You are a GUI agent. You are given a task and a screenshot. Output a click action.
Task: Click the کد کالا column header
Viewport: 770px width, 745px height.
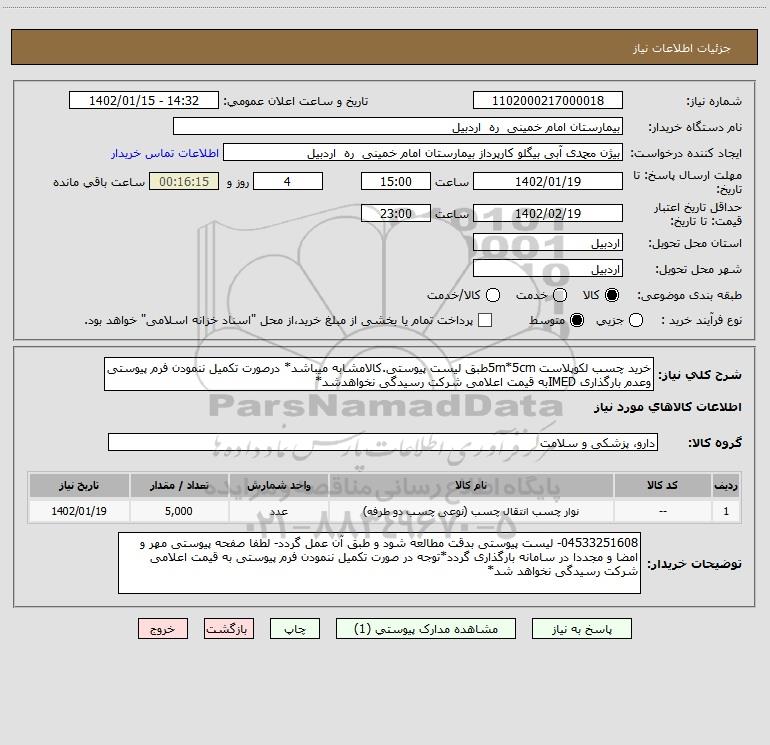[662, 485]
